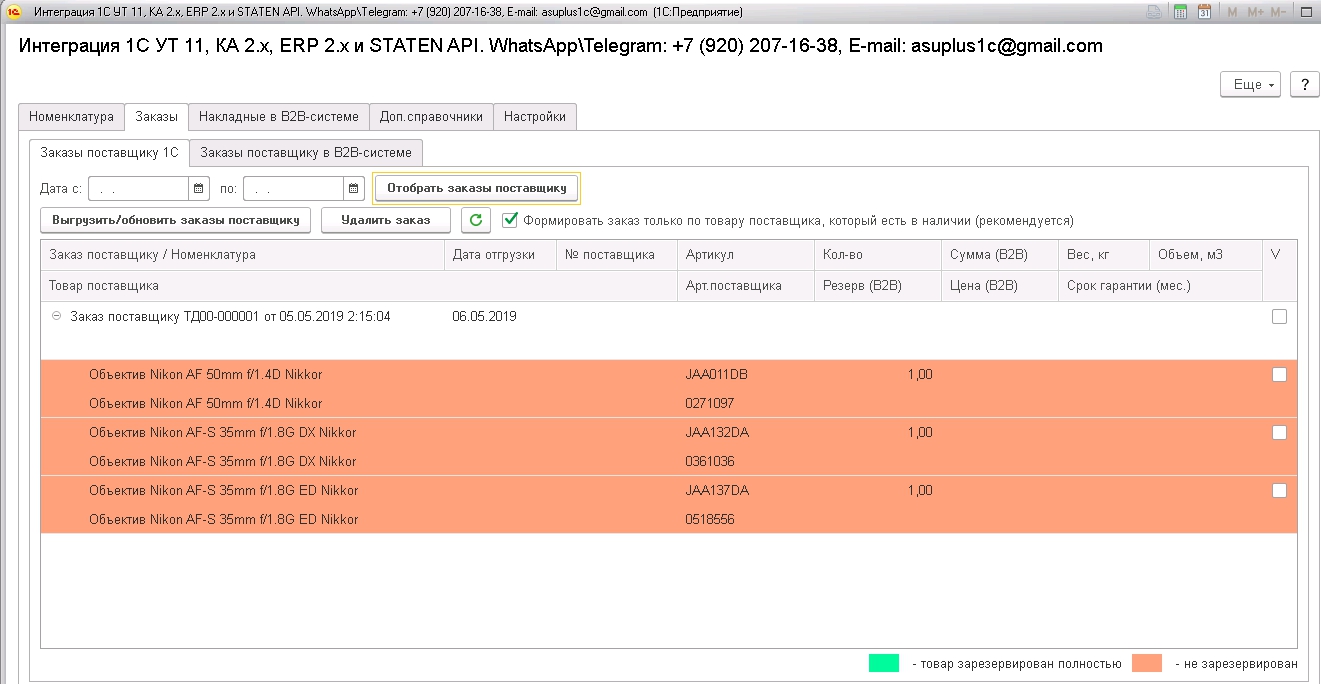Click the Удалить заказ button
This screenshot has width=1321, height=684.
click(x=385, y=220)
